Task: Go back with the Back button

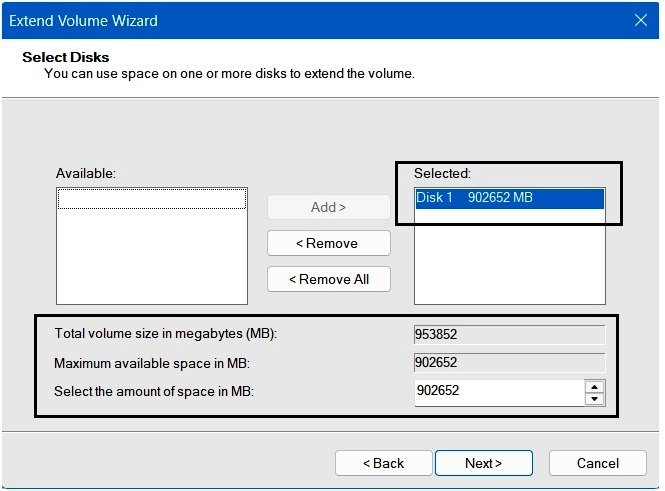Action: click(x=383, y=463)
